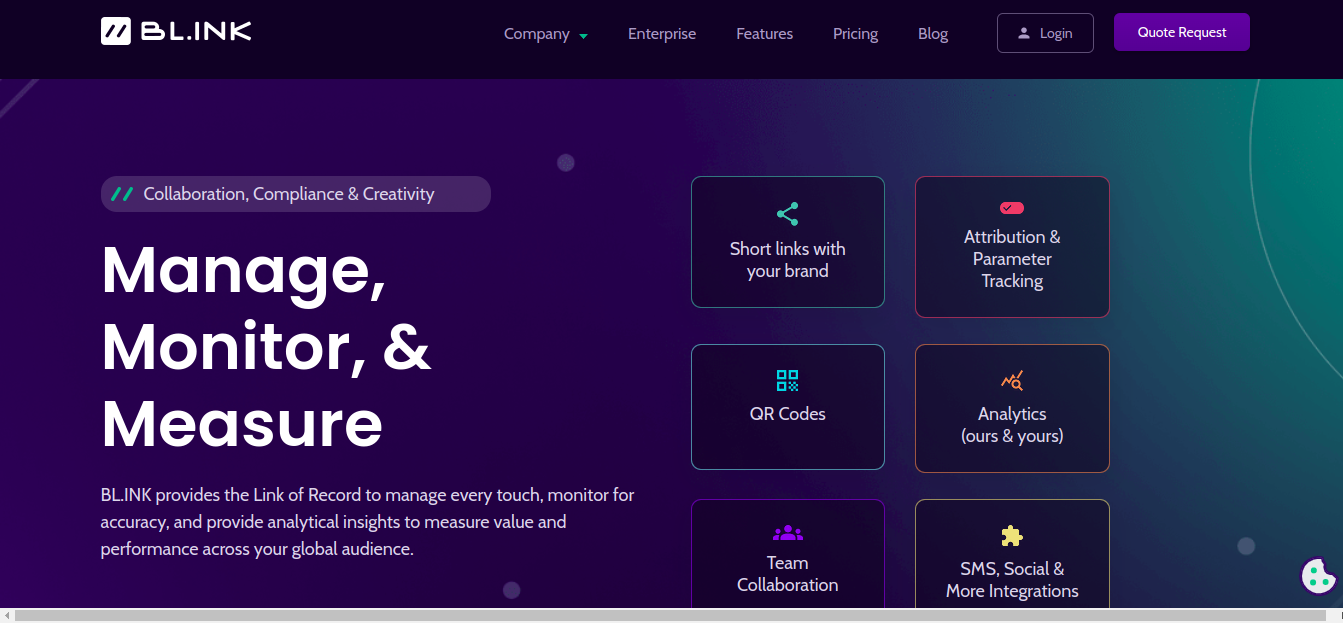Click the paragraph starting "BL.INK provides the Link"
1343x623 pixels.
click(368, 522)
